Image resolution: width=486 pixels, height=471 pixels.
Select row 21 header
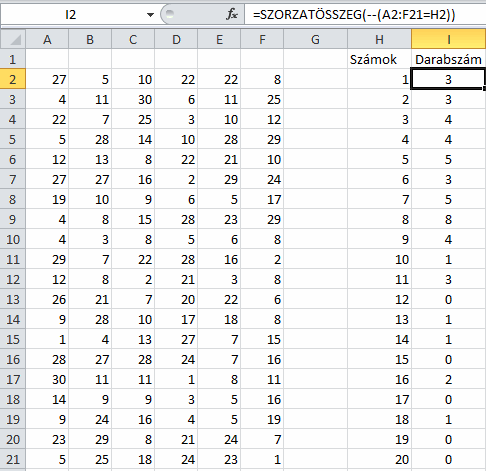(13, 459)
